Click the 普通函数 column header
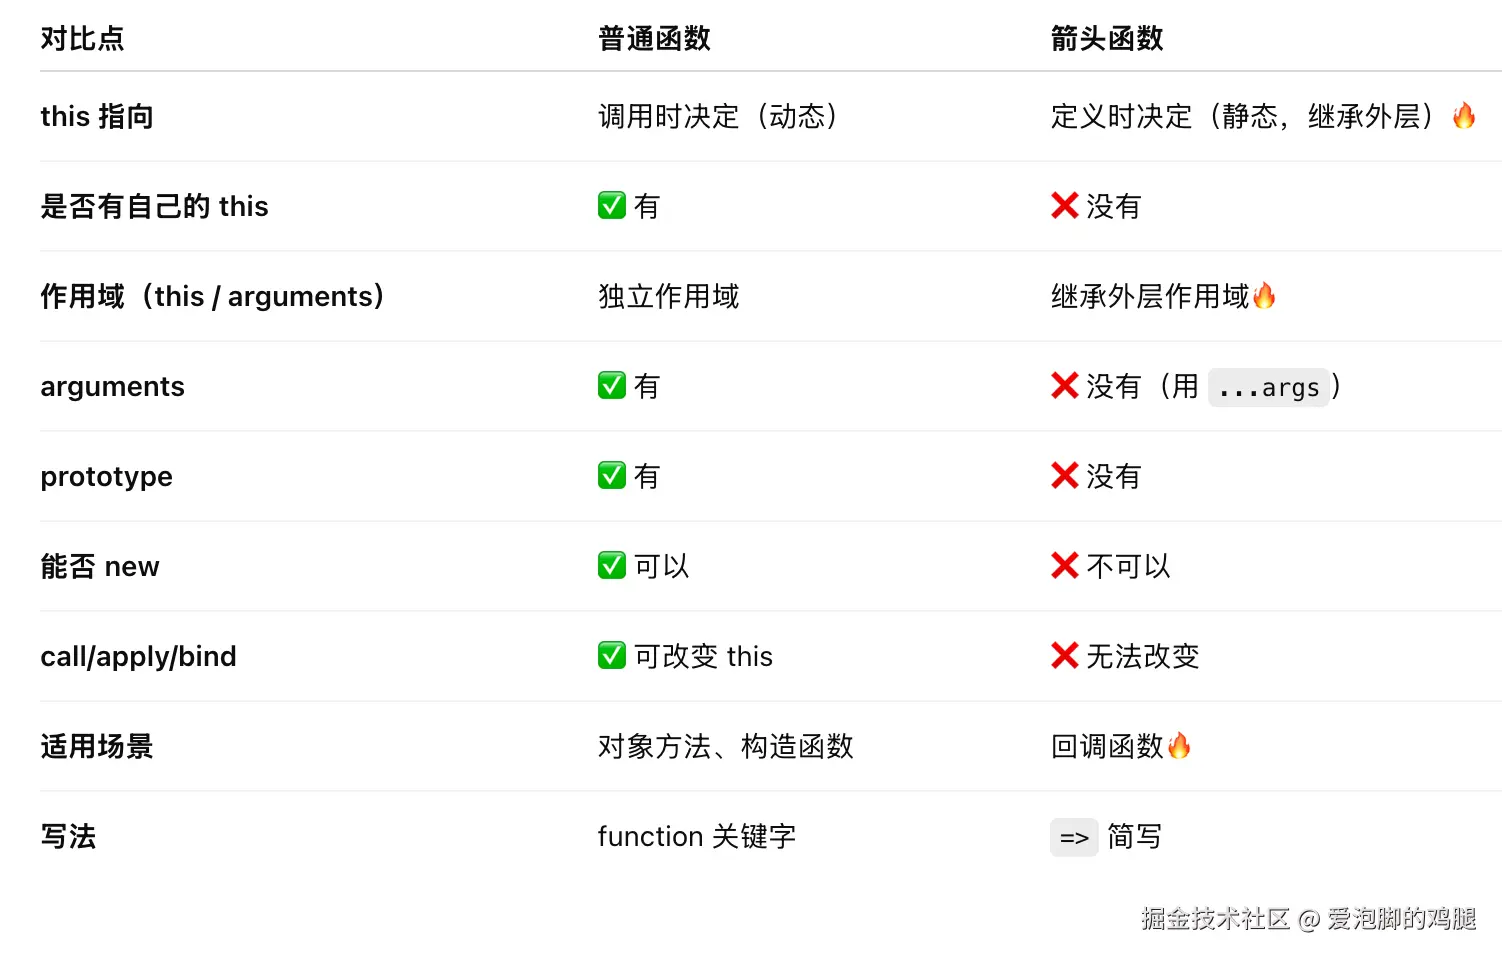The image size is (1502, 958). [654, 39]
